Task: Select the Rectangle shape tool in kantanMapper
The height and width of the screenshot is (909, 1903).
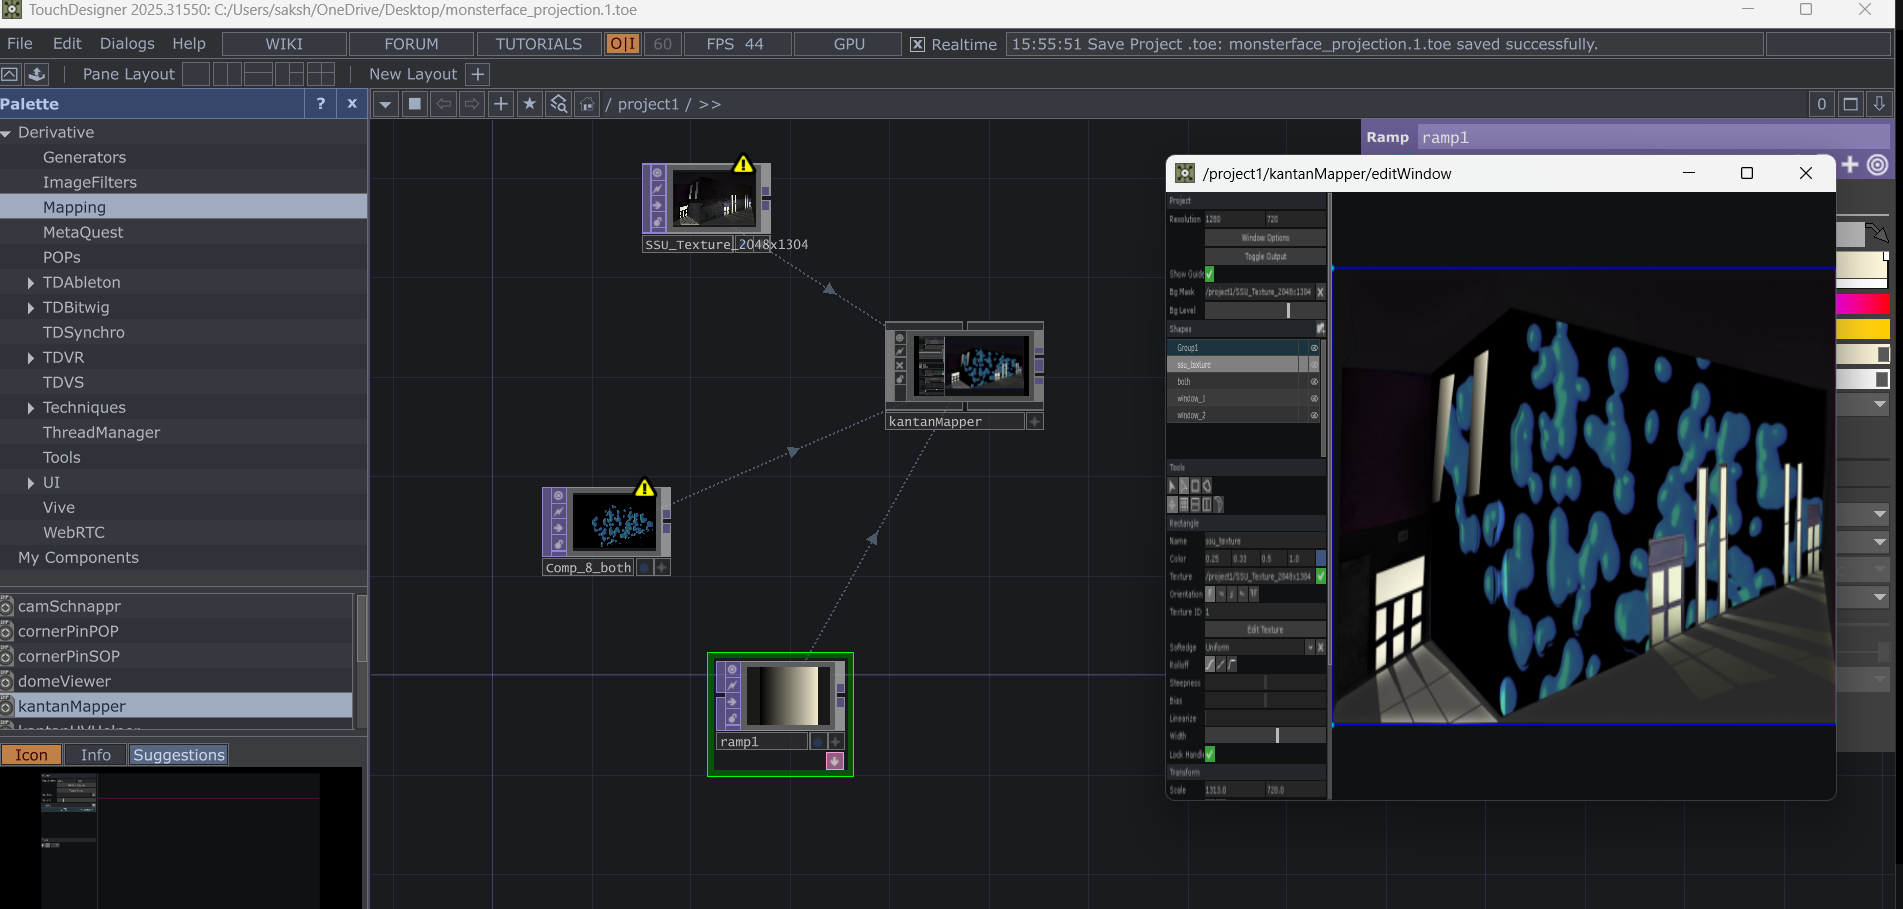Action: 1195,485
